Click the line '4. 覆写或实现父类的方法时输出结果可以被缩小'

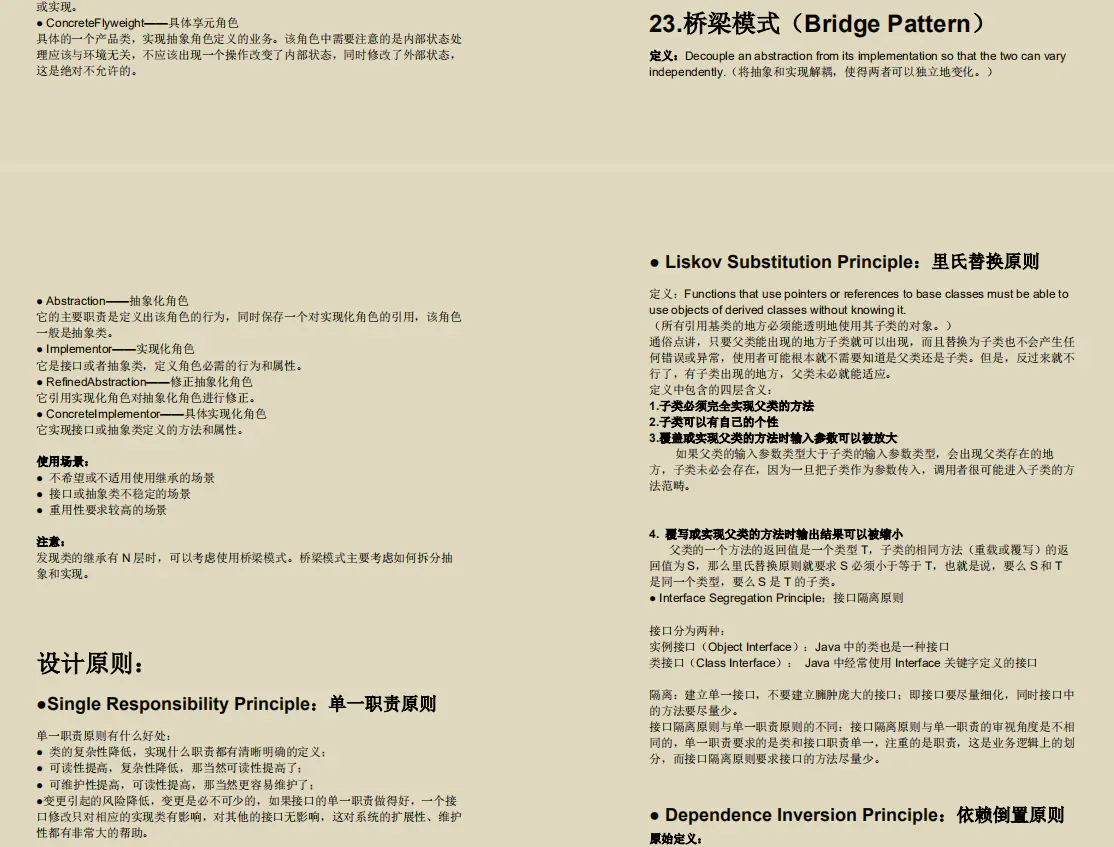(776, 534)
